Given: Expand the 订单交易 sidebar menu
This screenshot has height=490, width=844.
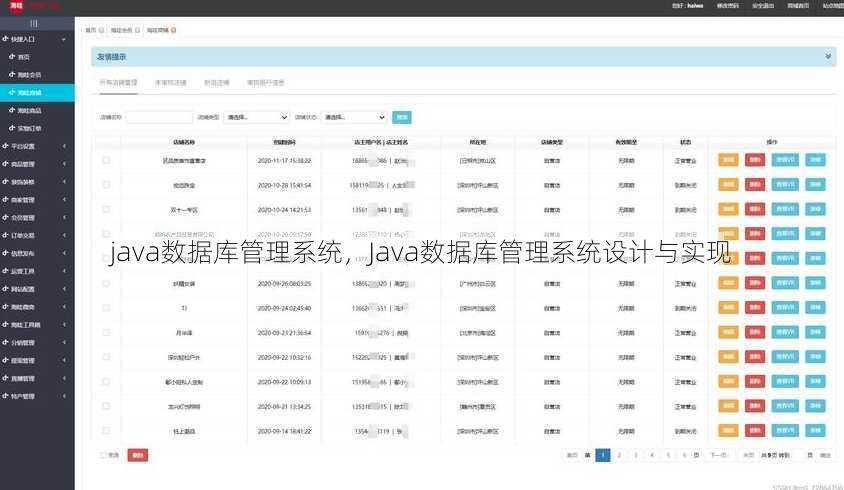Looking at the screenshot, I should tap(35, 235).
